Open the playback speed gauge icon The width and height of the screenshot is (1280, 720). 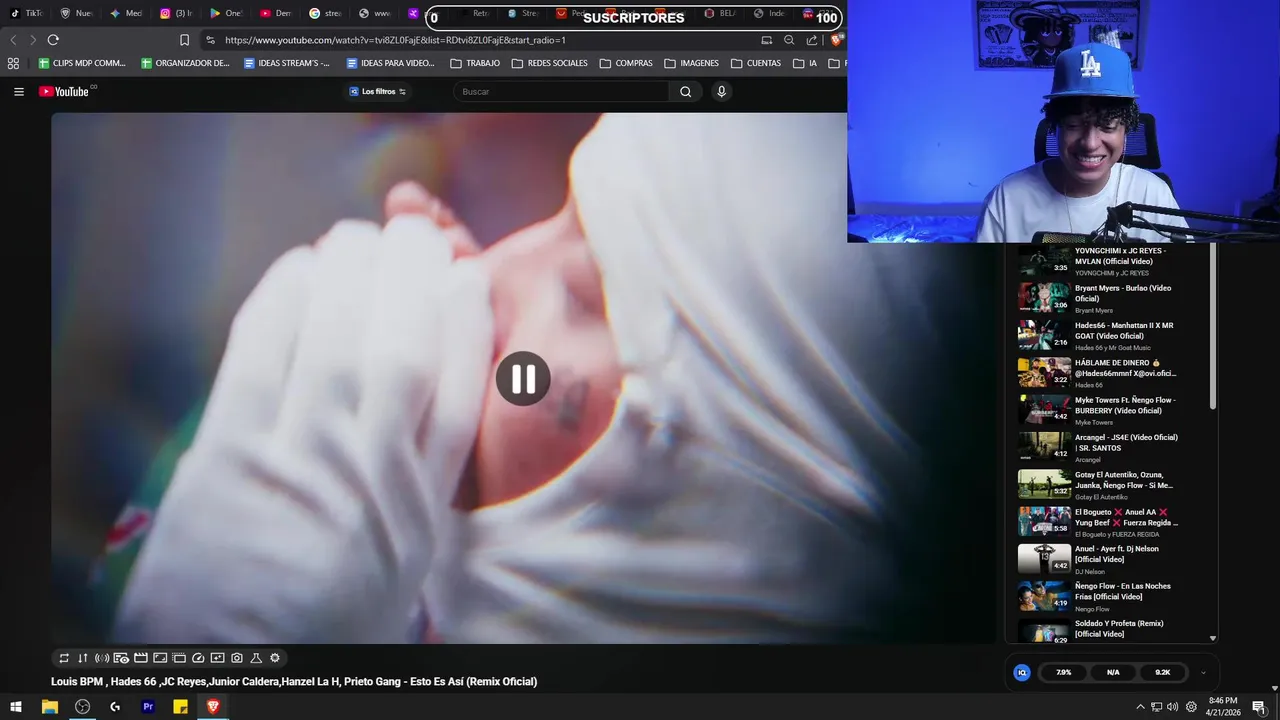(x=198, y=658)
